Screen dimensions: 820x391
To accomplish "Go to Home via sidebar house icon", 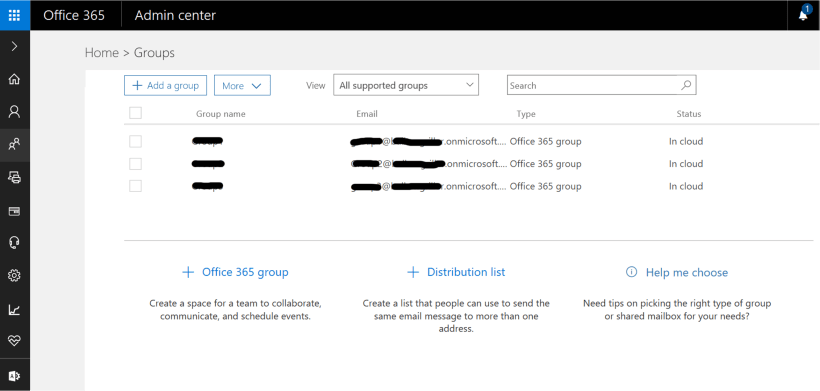I will pos(15,79).
